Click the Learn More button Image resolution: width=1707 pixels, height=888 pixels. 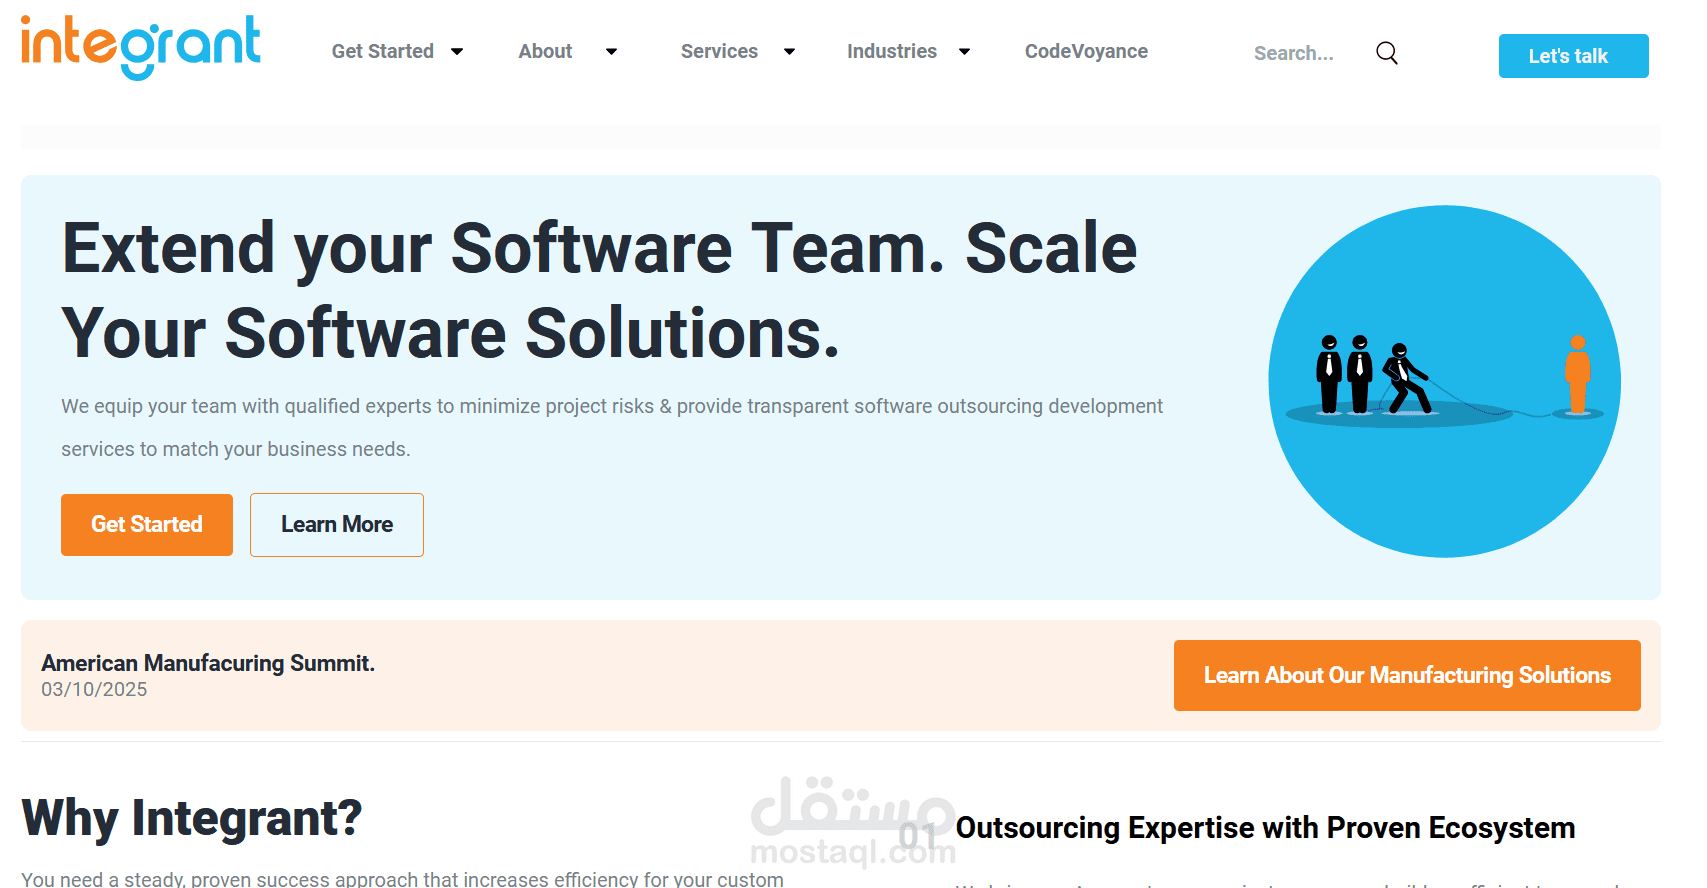pos(337,525)
